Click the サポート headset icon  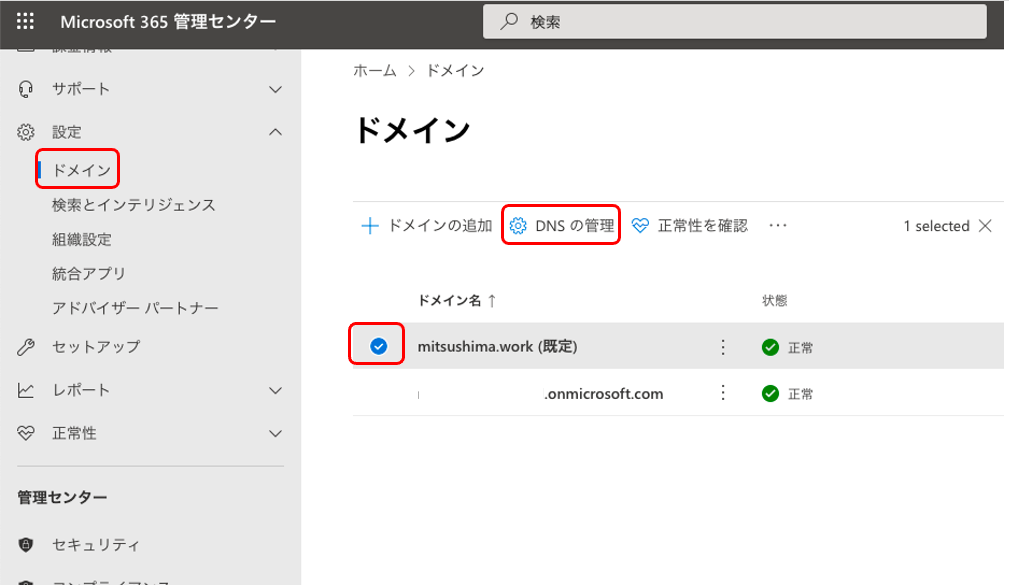click(x=26, y=89)
